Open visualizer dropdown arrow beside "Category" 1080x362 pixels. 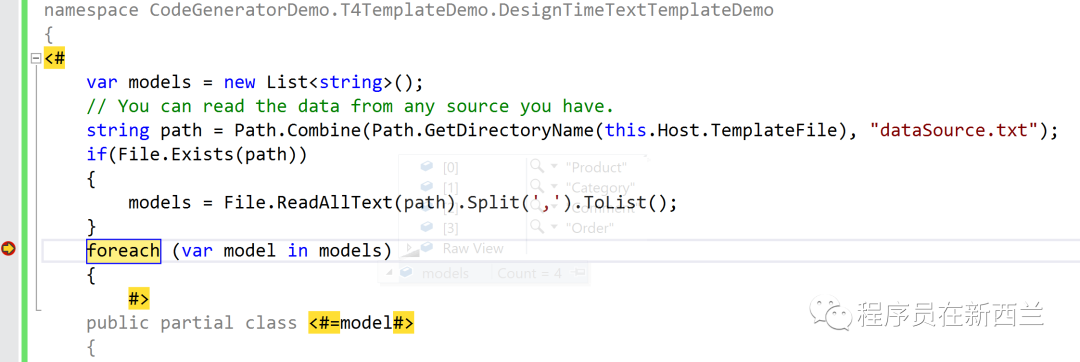[x=554, y=187]
